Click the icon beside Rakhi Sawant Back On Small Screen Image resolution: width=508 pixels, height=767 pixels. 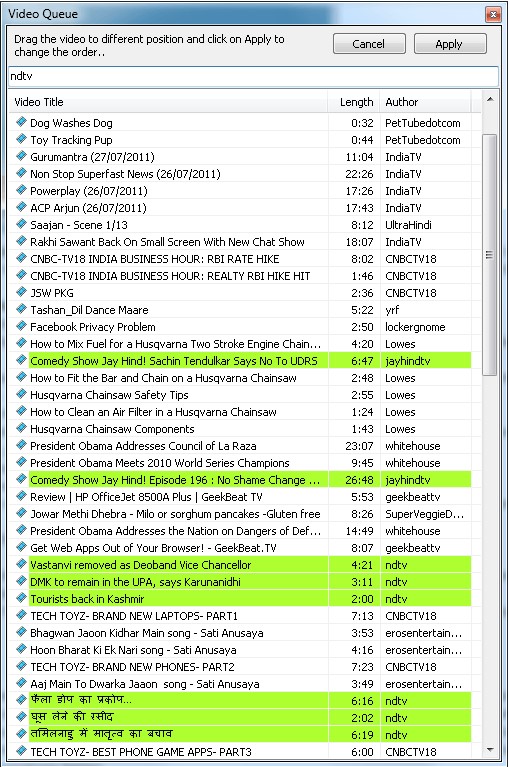(x=21, y=241)
